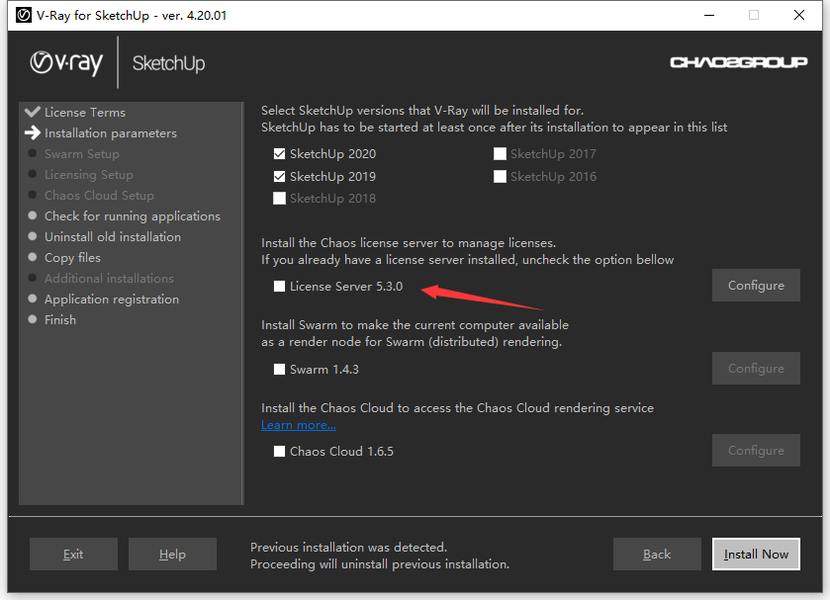
Task: Click the Licensing Setup step
Action: click(89, 174)
